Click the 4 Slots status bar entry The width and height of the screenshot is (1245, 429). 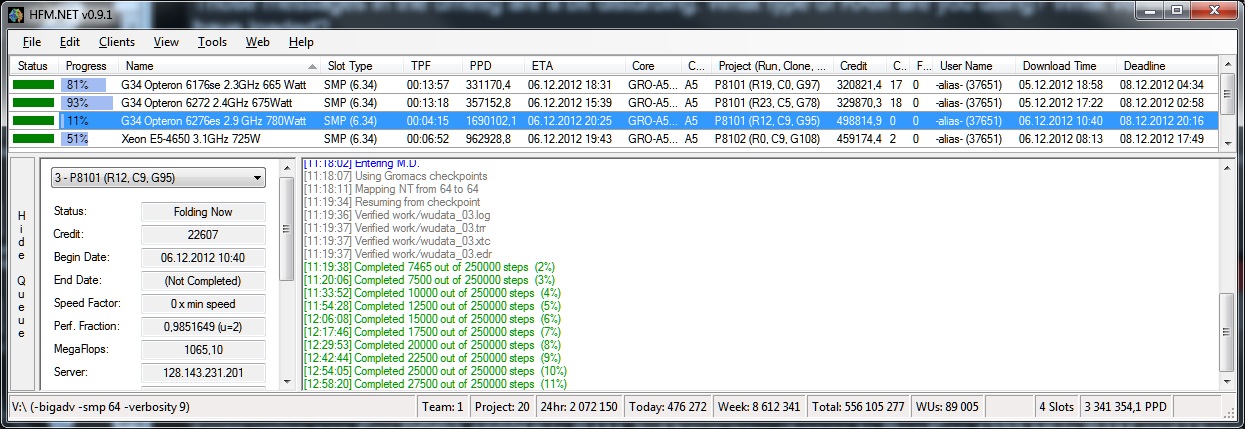tap(1056, 407)
